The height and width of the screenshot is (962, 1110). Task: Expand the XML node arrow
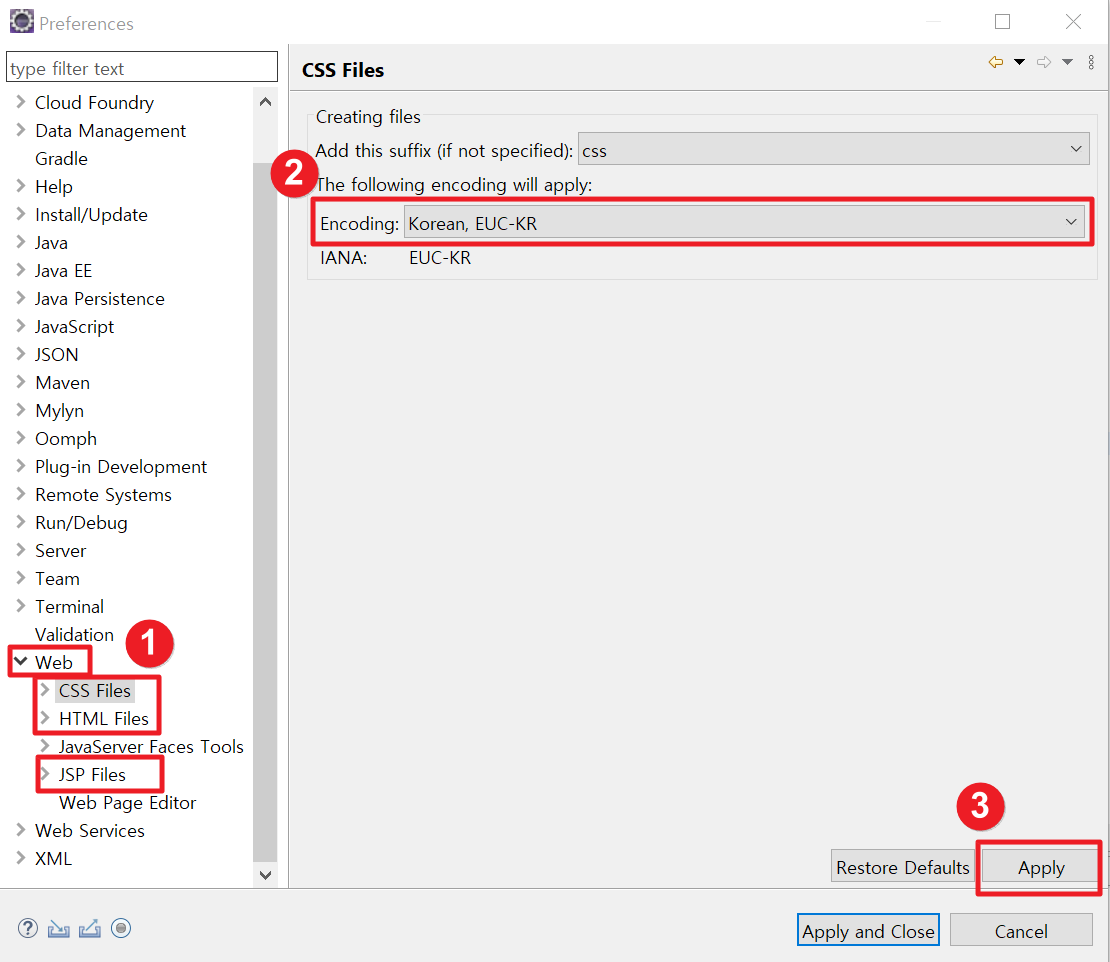(x=21, y=858)
